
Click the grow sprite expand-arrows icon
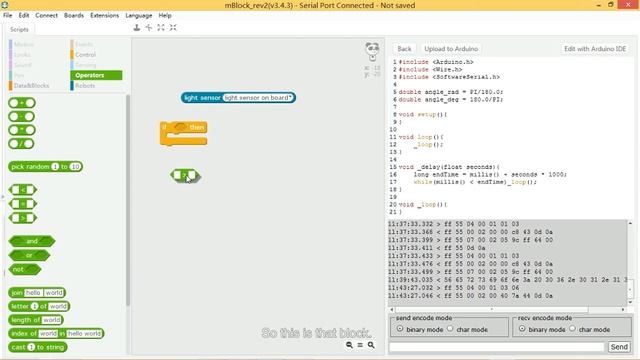(x=161, y=27)
